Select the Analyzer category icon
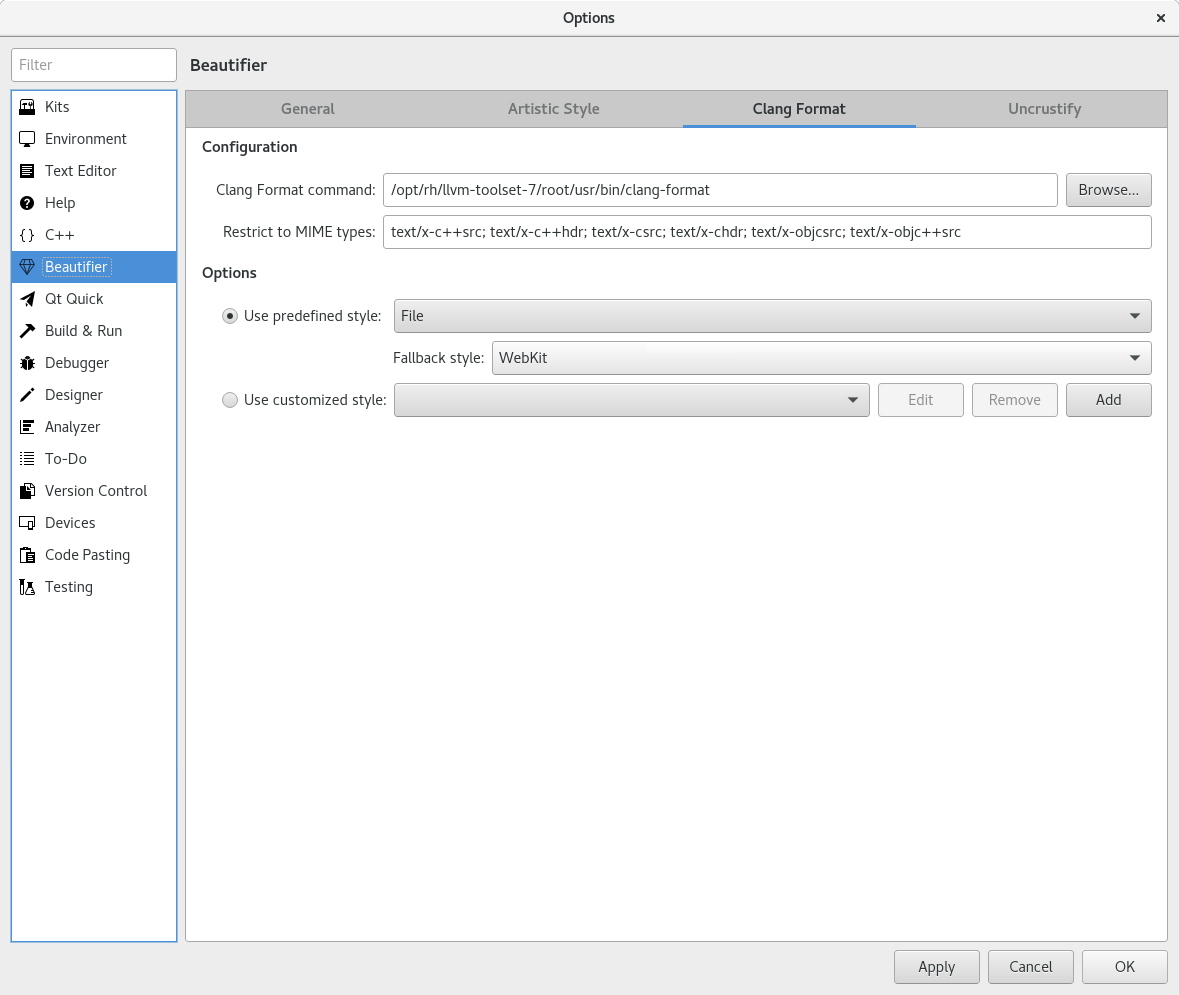This screenshot has width=1179, height=995. pos(27,427)
